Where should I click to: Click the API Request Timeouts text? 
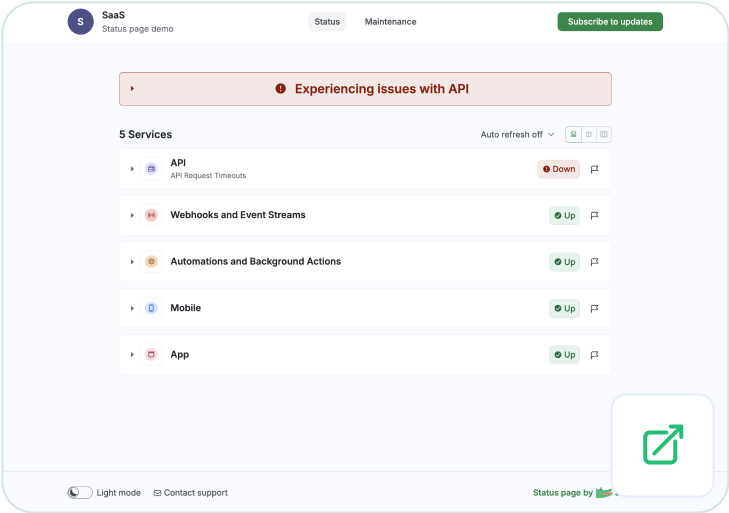pos(208,175)
